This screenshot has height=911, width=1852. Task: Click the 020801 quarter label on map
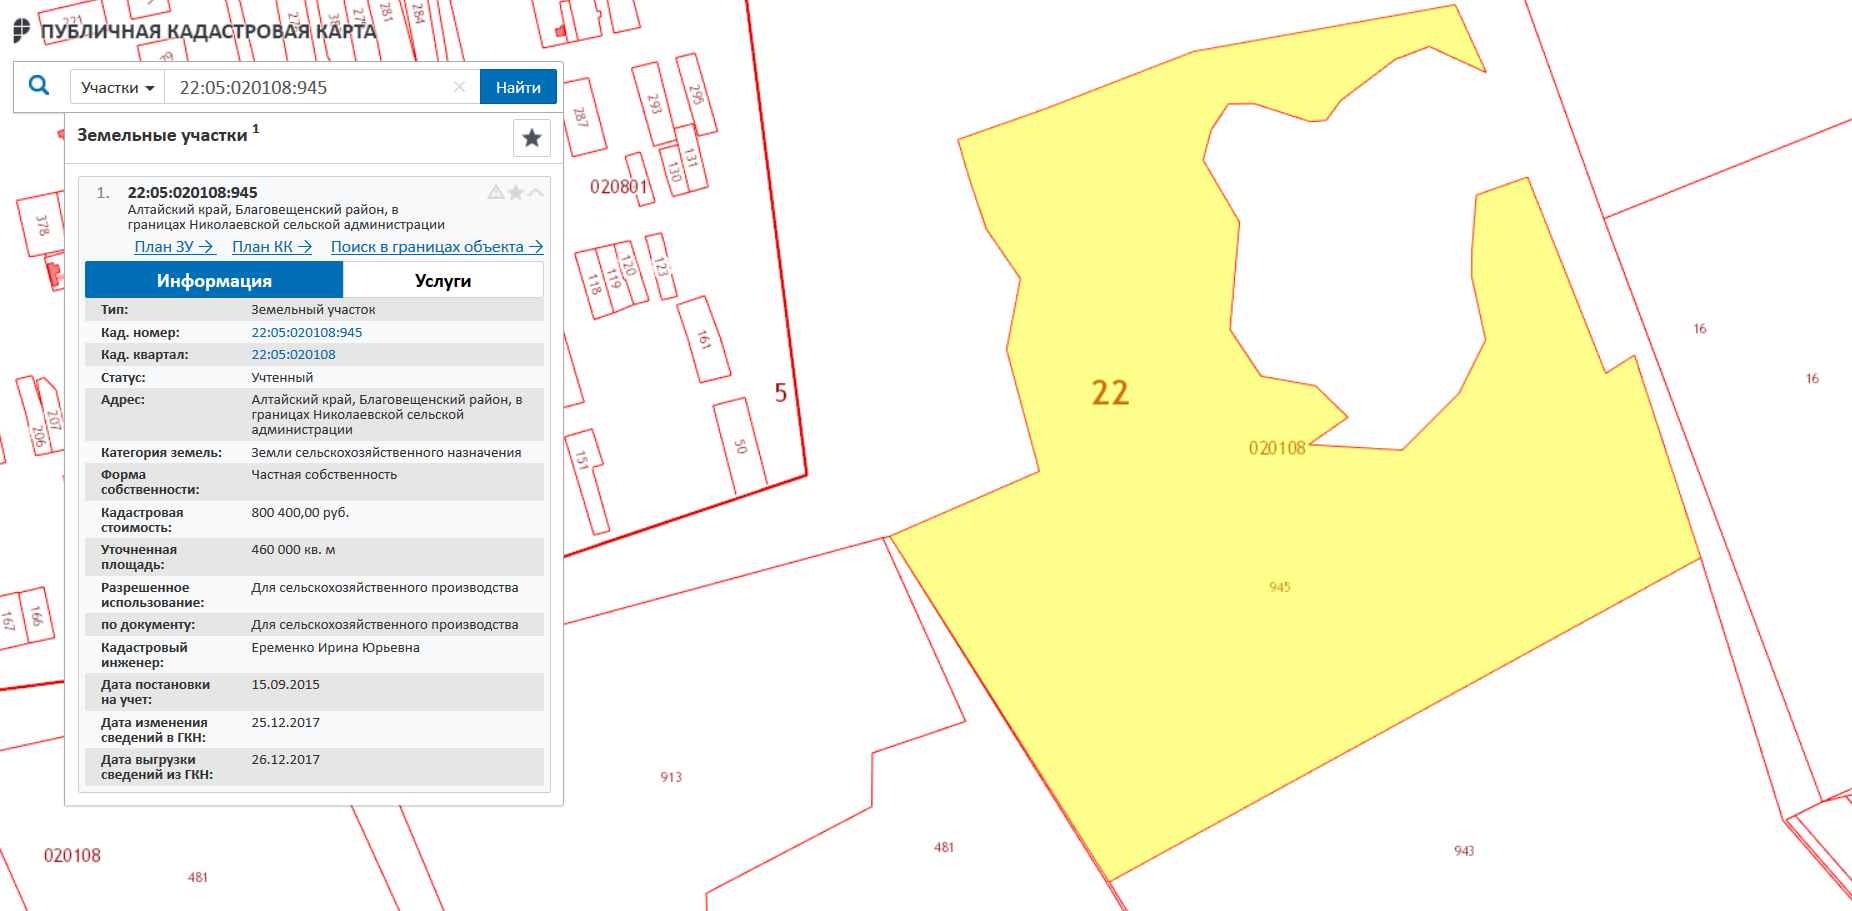618,187
